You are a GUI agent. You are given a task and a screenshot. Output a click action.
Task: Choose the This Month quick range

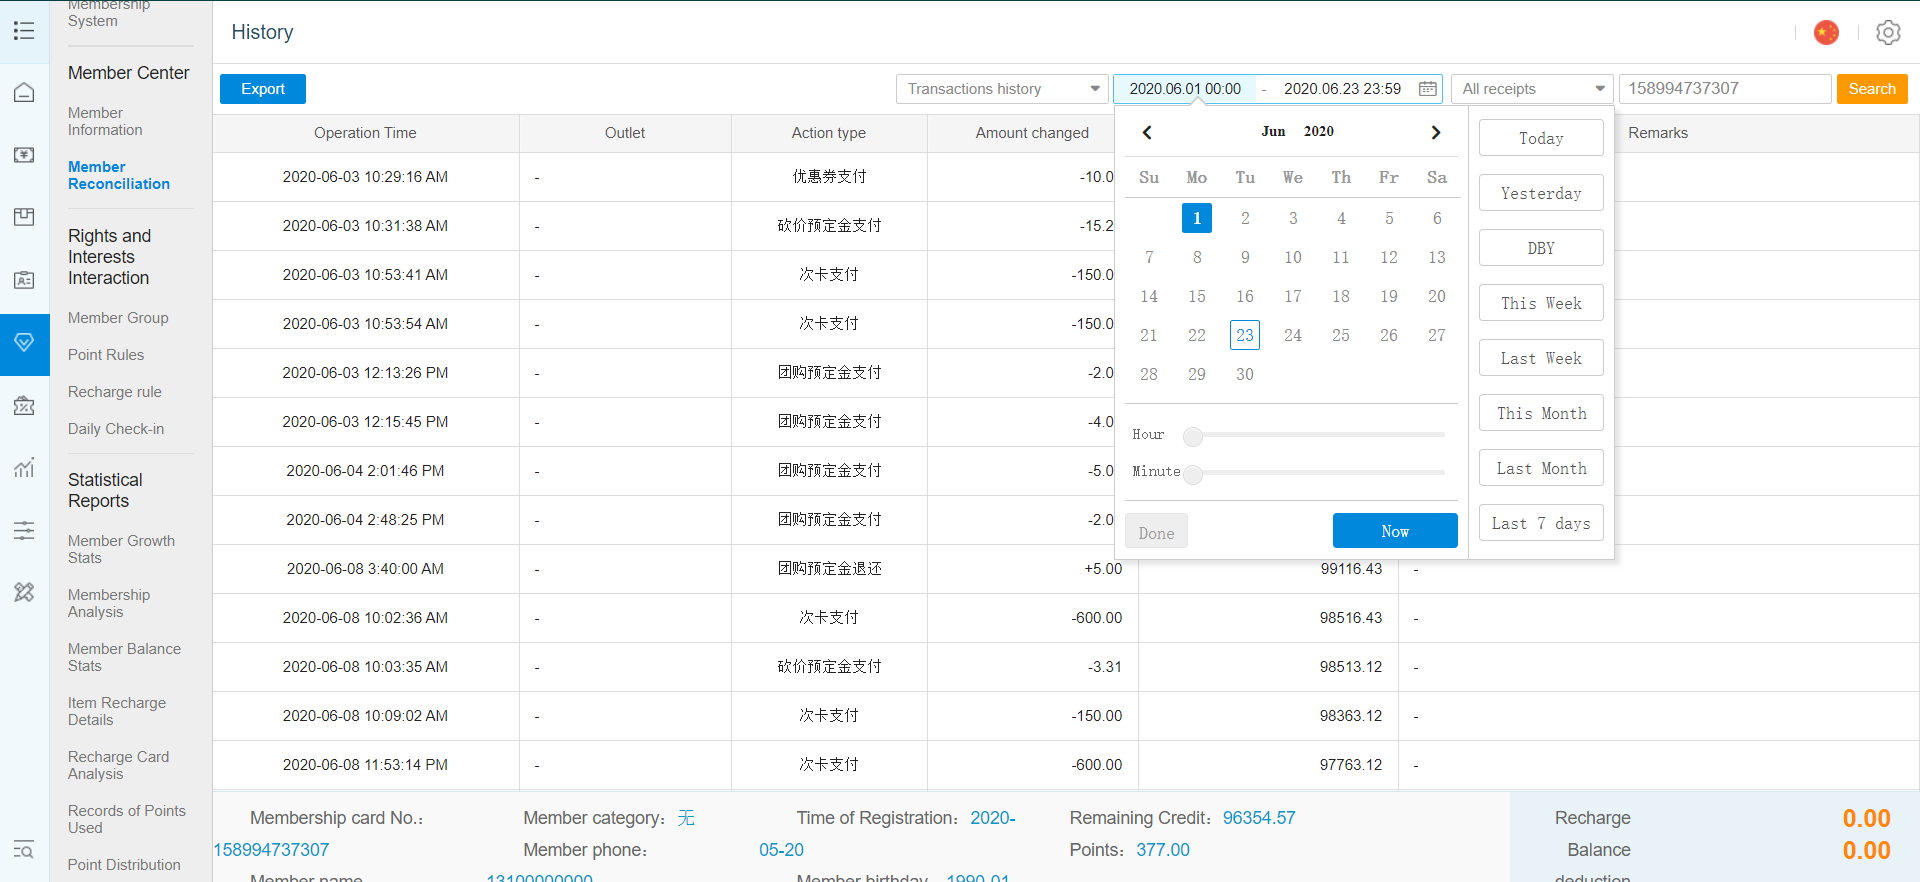1541,413
